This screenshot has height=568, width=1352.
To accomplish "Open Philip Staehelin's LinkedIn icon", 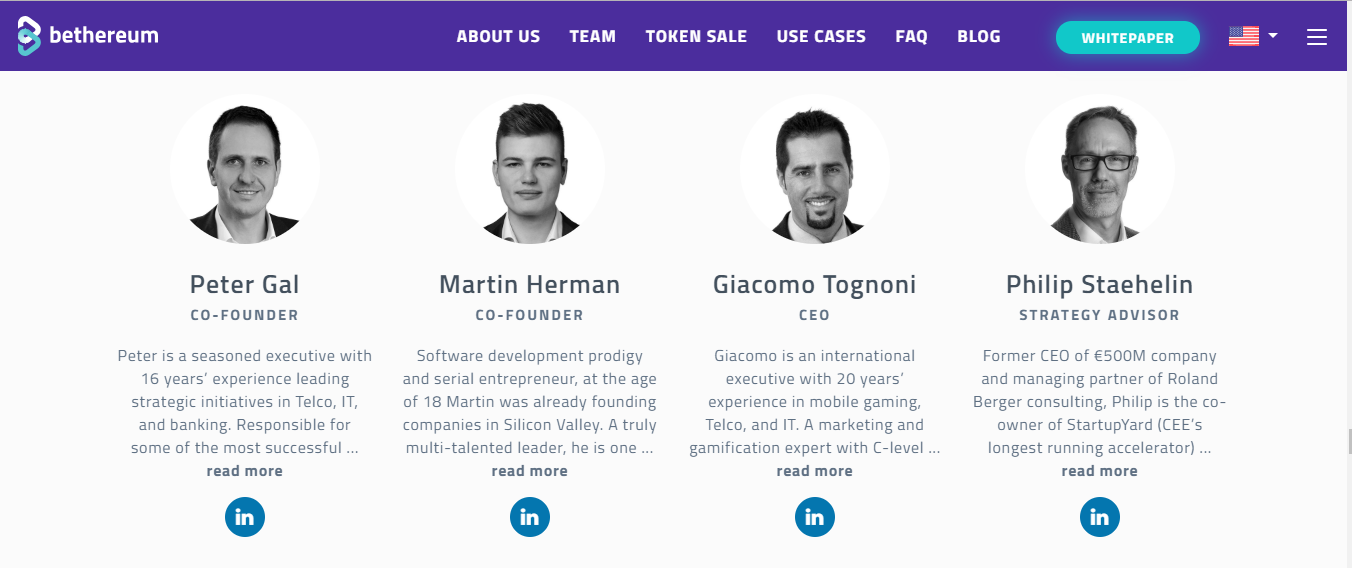I will click(1100, 517).
